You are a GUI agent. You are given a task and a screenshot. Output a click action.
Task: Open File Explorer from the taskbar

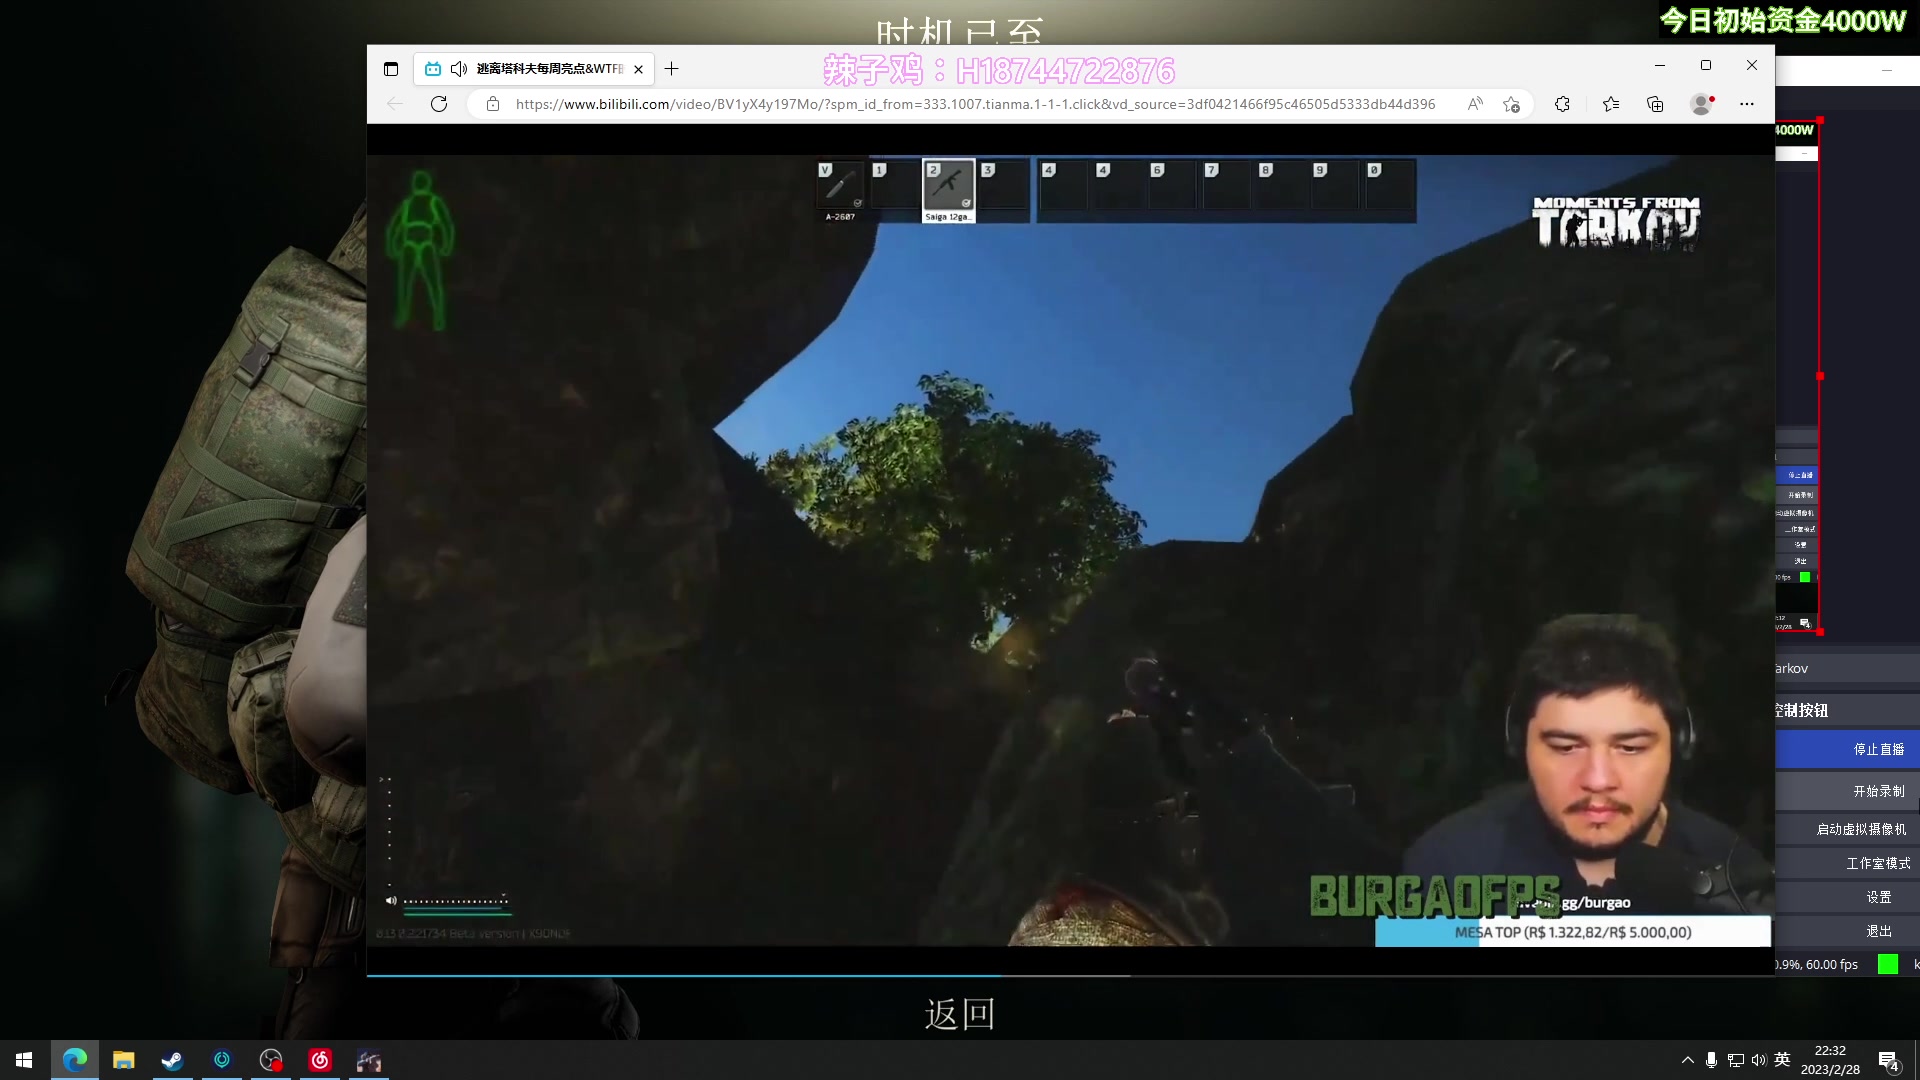tap(124, 1060)
